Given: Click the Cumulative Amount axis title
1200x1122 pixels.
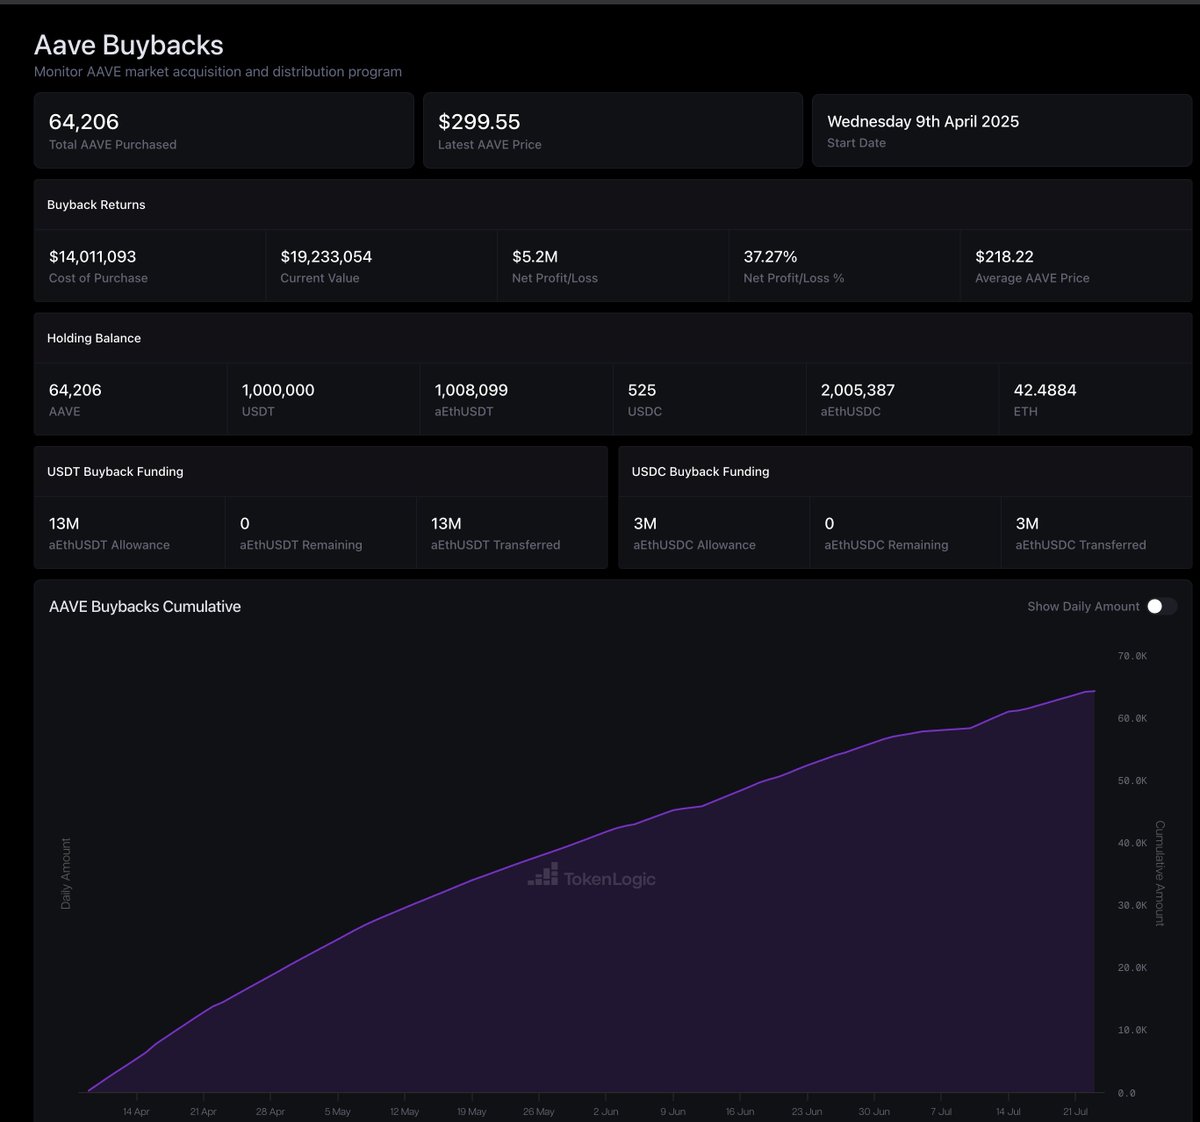Looking at the screenshot, I should (x=1160, y=873).
